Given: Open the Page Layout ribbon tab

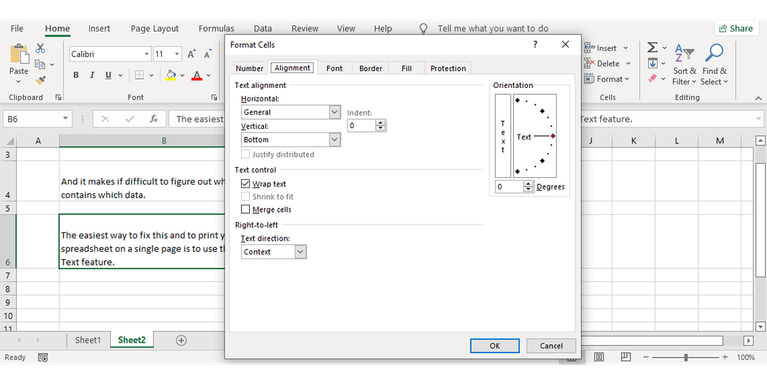Looking at the screenshot, I should coord(155,29).
